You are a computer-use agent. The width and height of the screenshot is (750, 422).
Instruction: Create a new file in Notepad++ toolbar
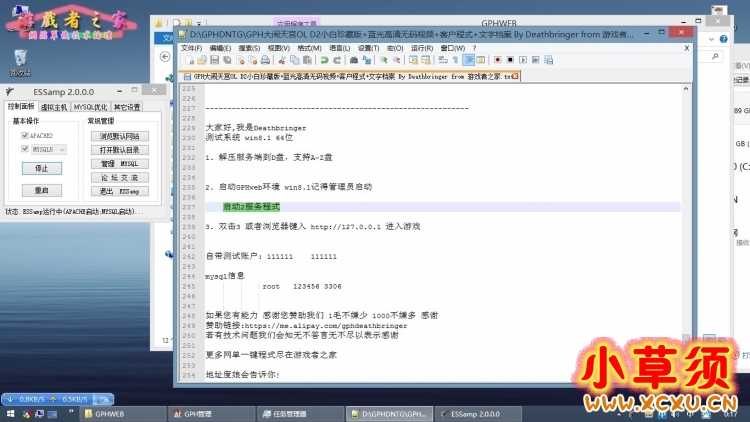189,60
